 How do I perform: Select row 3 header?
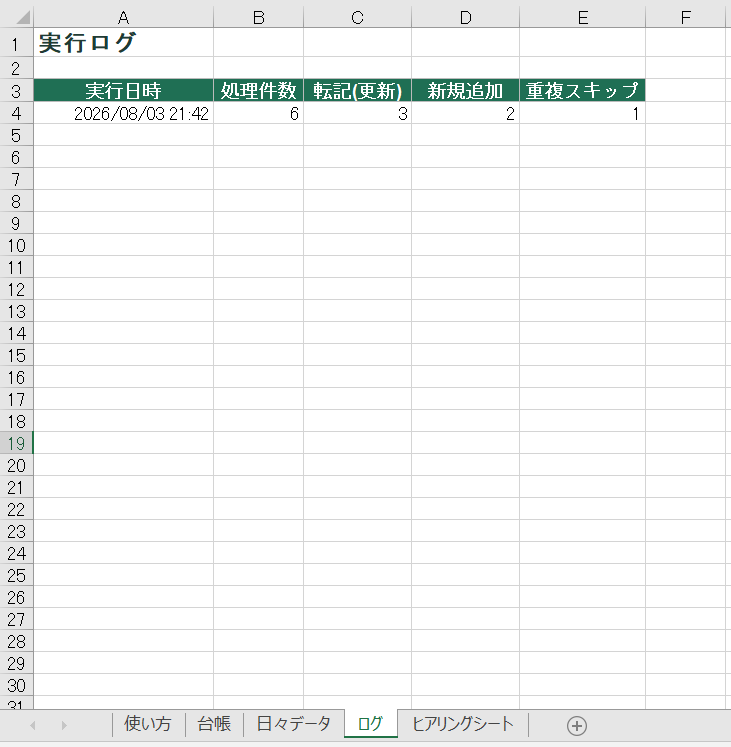(x=16, y=91)
